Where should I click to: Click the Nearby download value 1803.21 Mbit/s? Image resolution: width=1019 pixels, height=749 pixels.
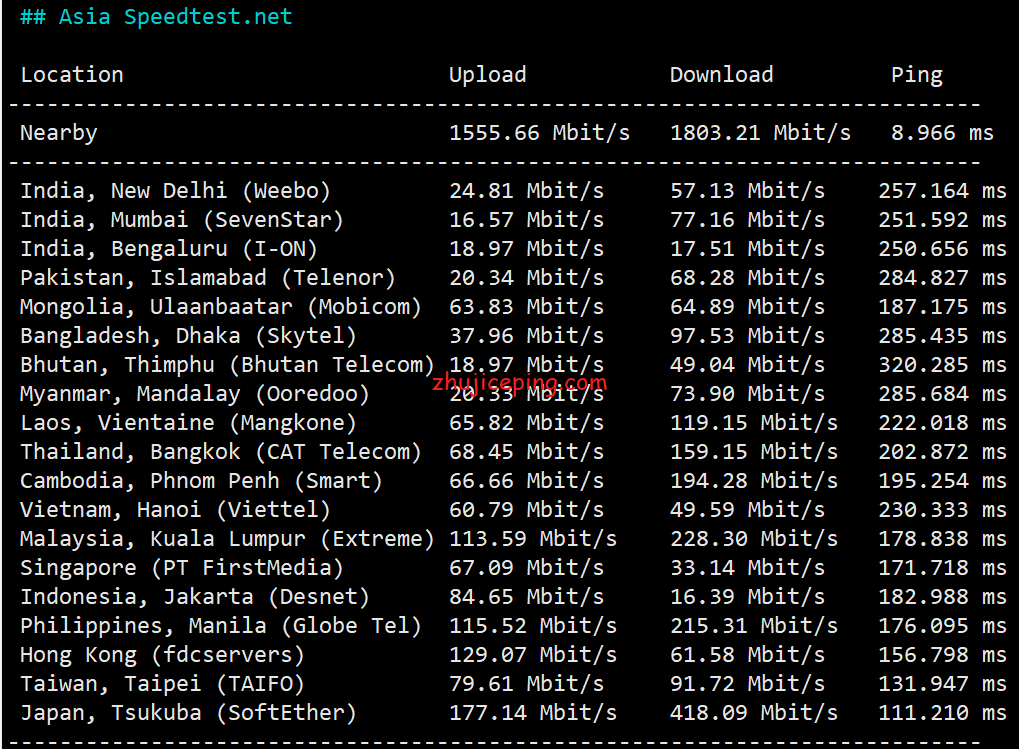[760, 133]
